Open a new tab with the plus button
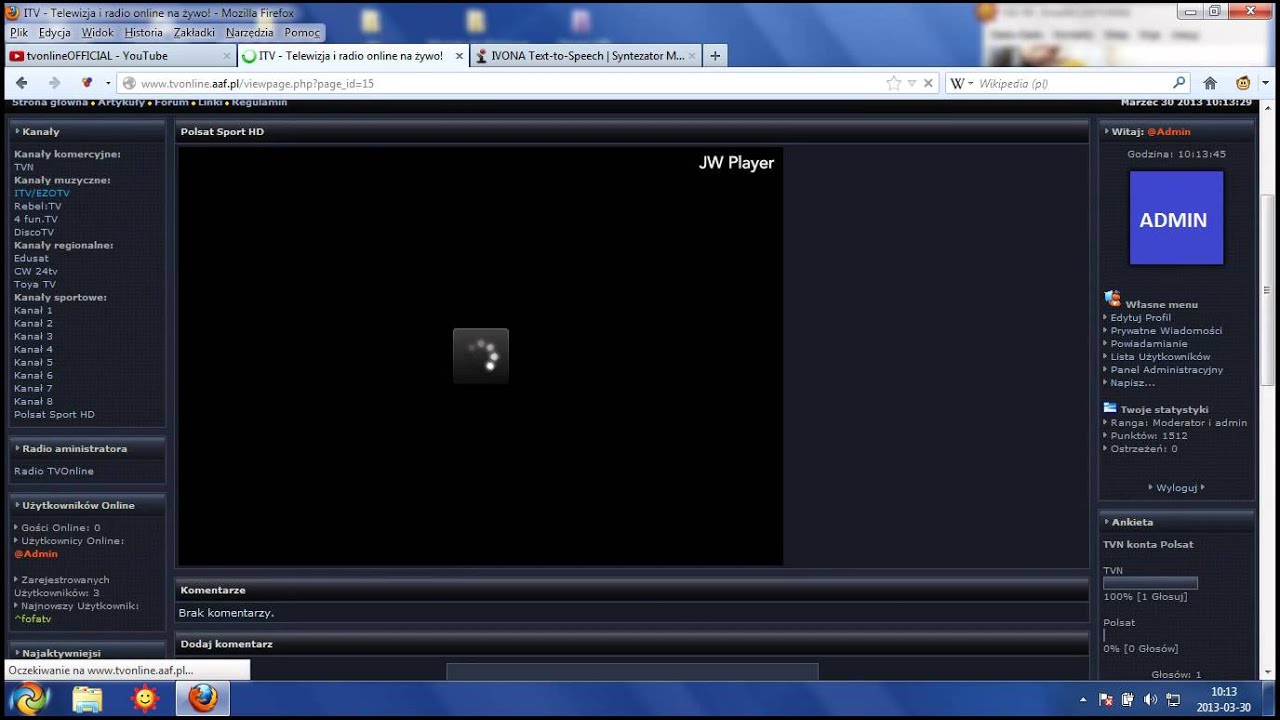Image resolution: width=1280 pixels, height=720 pixels. [x=715, y=56]
